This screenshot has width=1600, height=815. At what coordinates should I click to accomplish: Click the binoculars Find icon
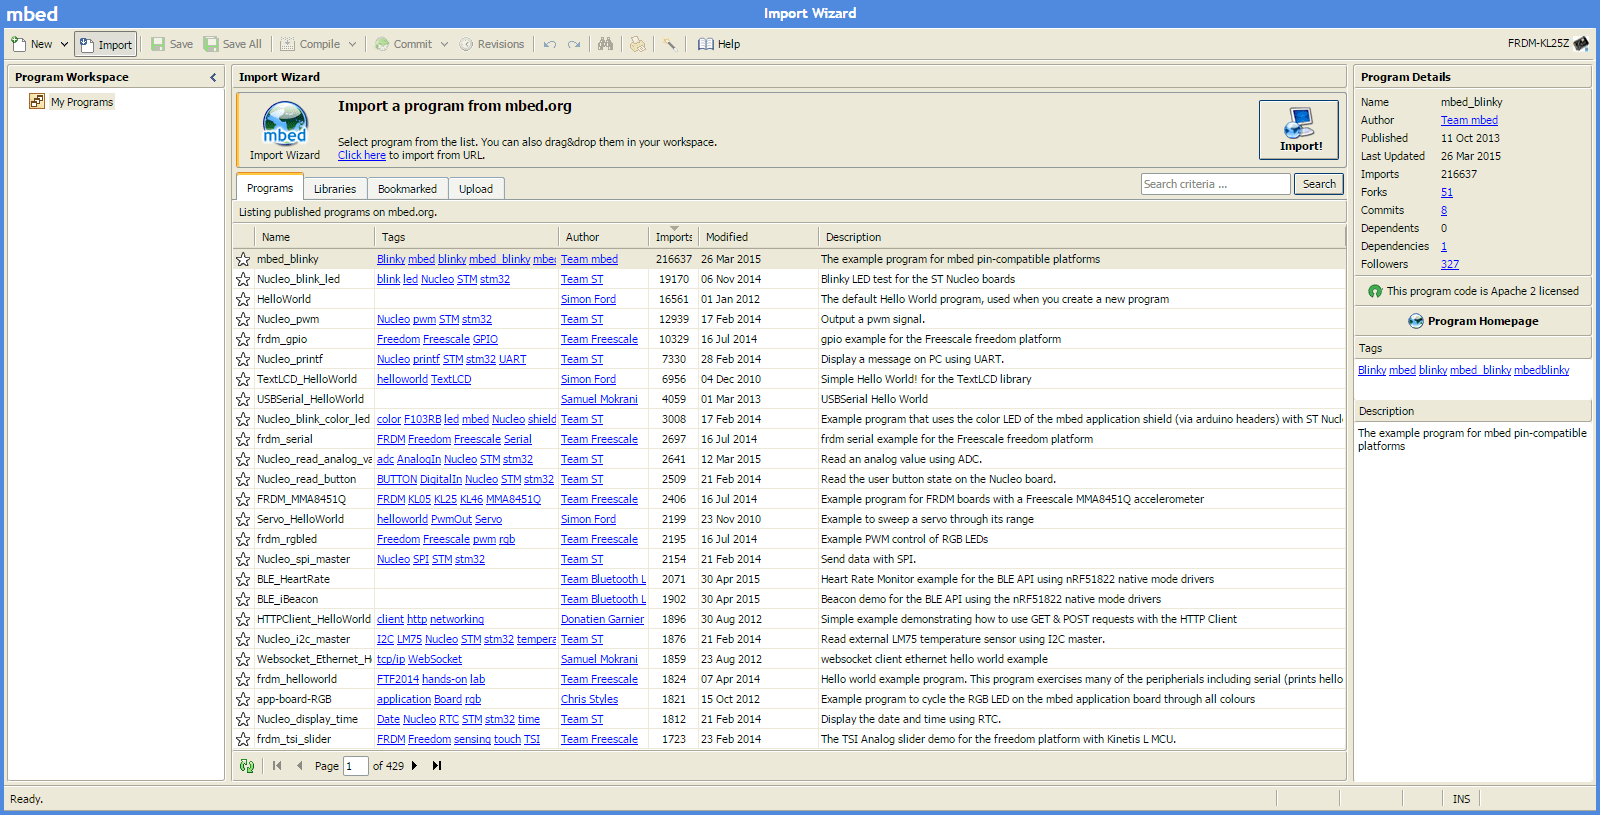[606, 44]
